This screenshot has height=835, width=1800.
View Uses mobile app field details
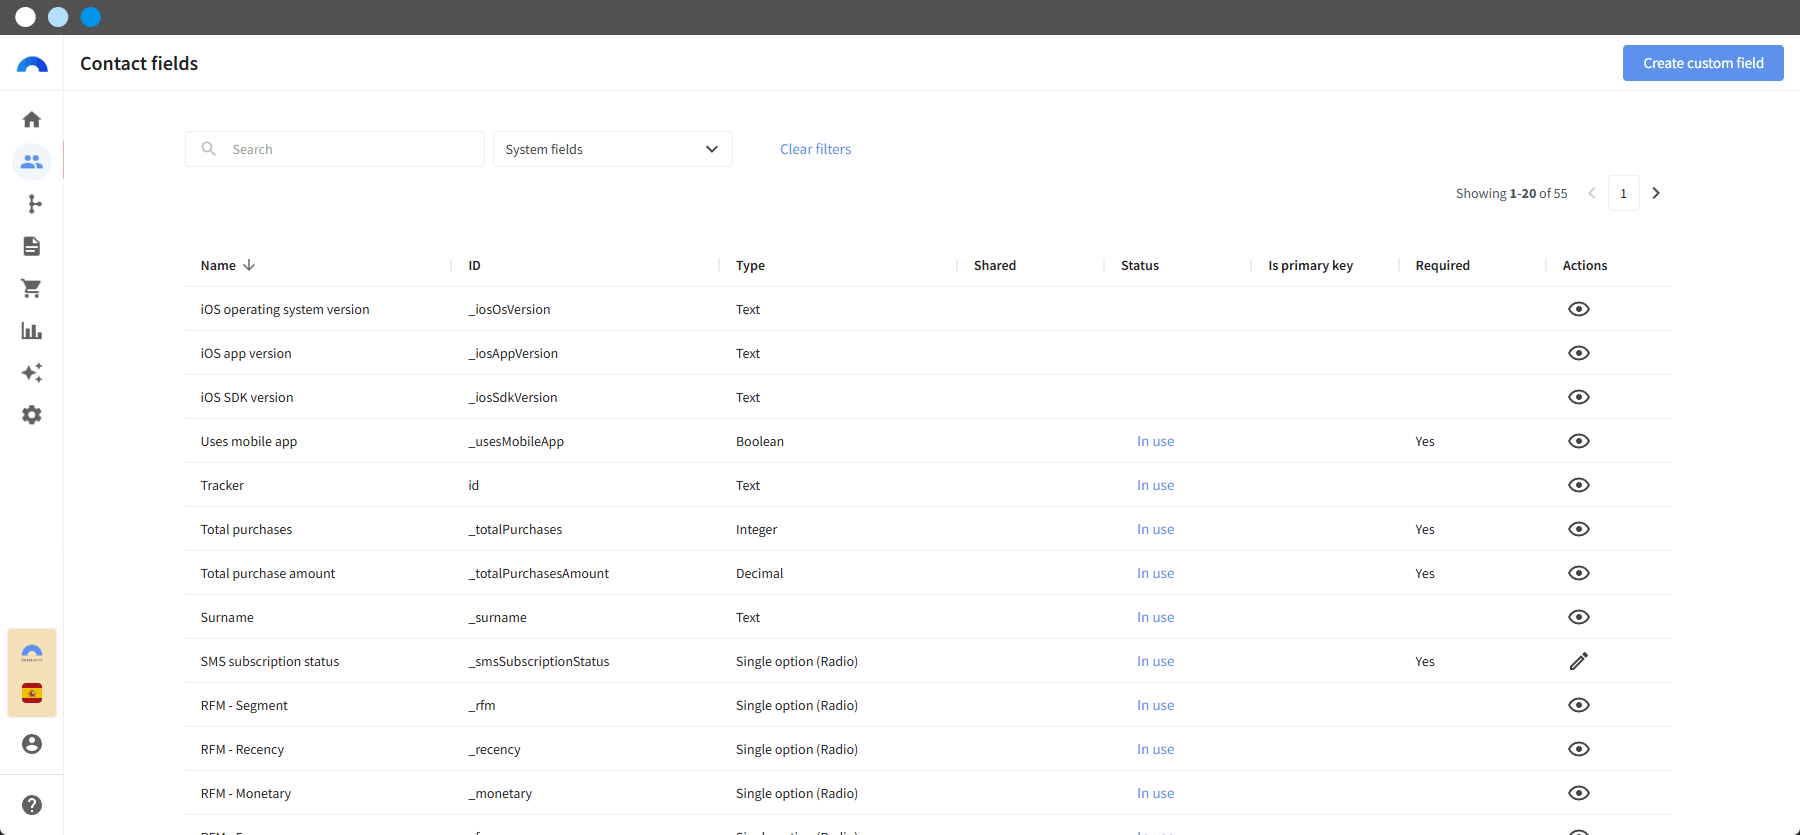(1579, 441)
